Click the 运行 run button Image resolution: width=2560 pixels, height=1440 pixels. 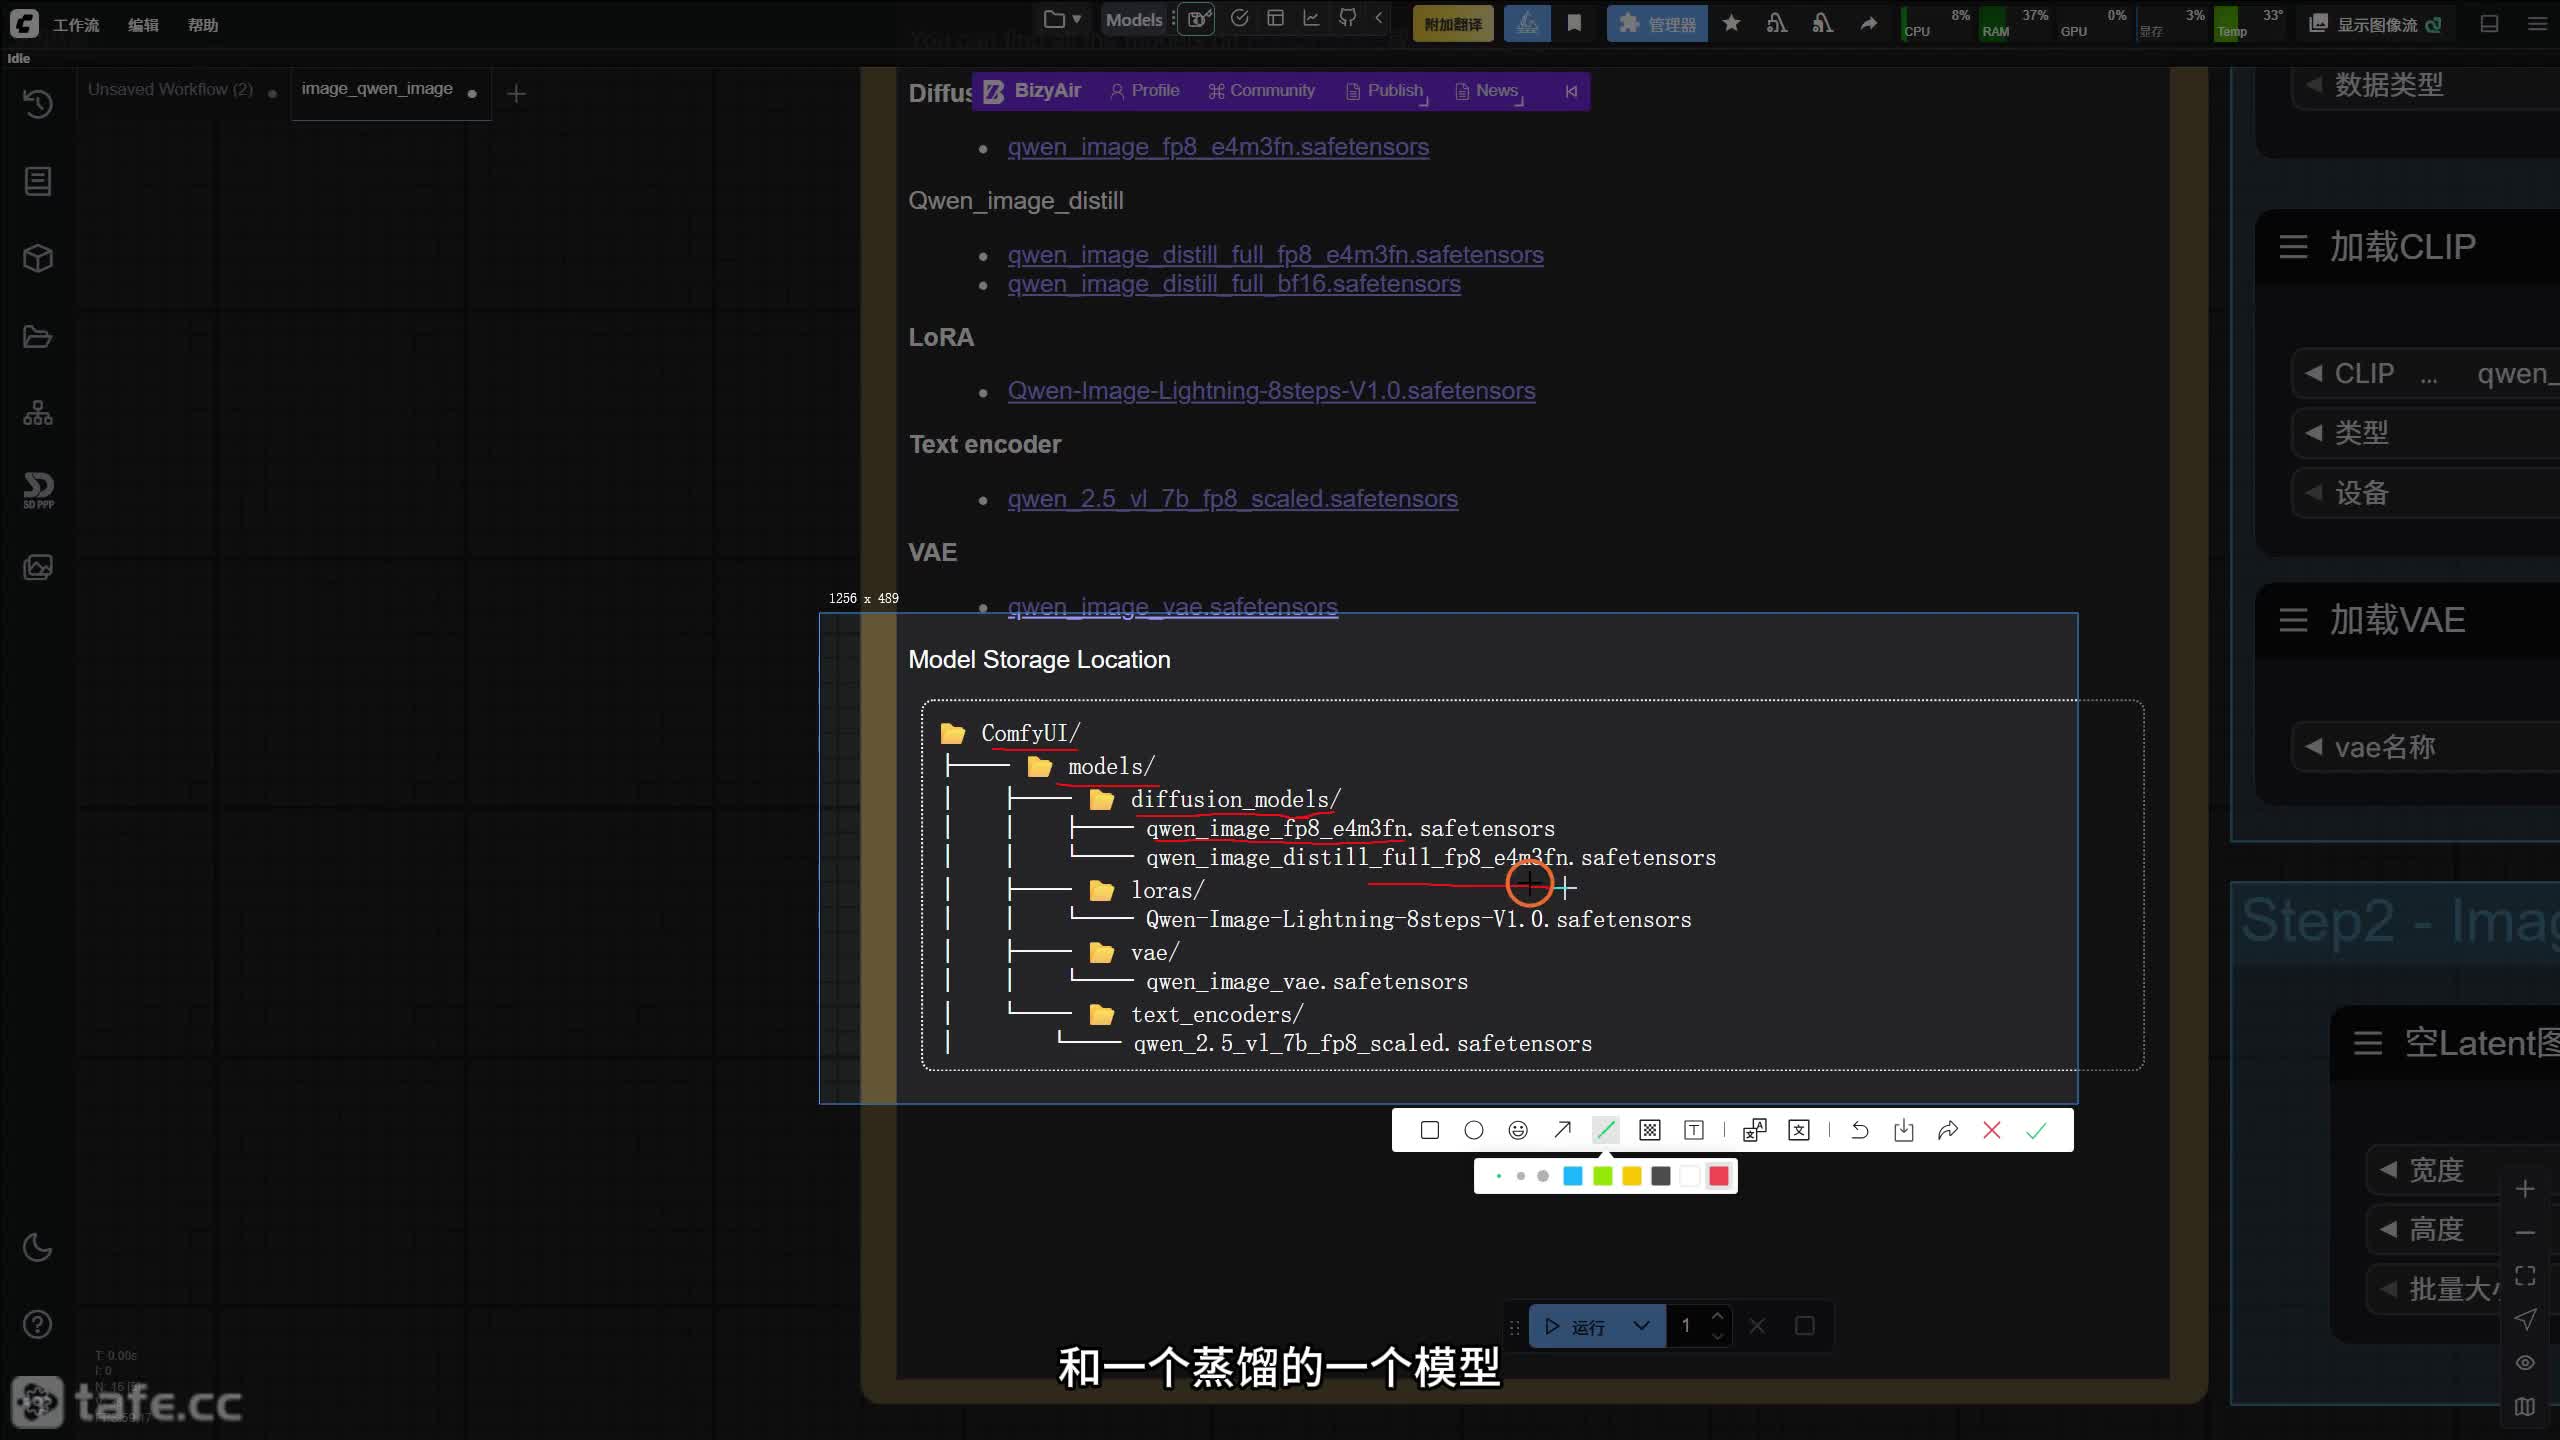[1578, 1326]
